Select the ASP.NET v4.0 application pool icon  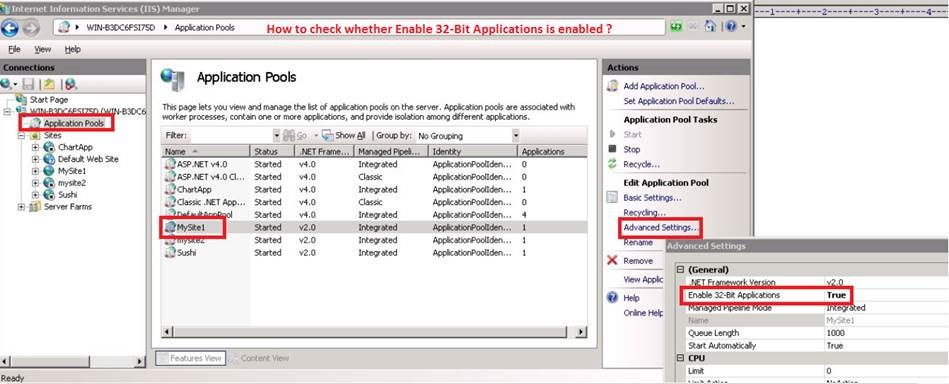(x=170, y=164)
